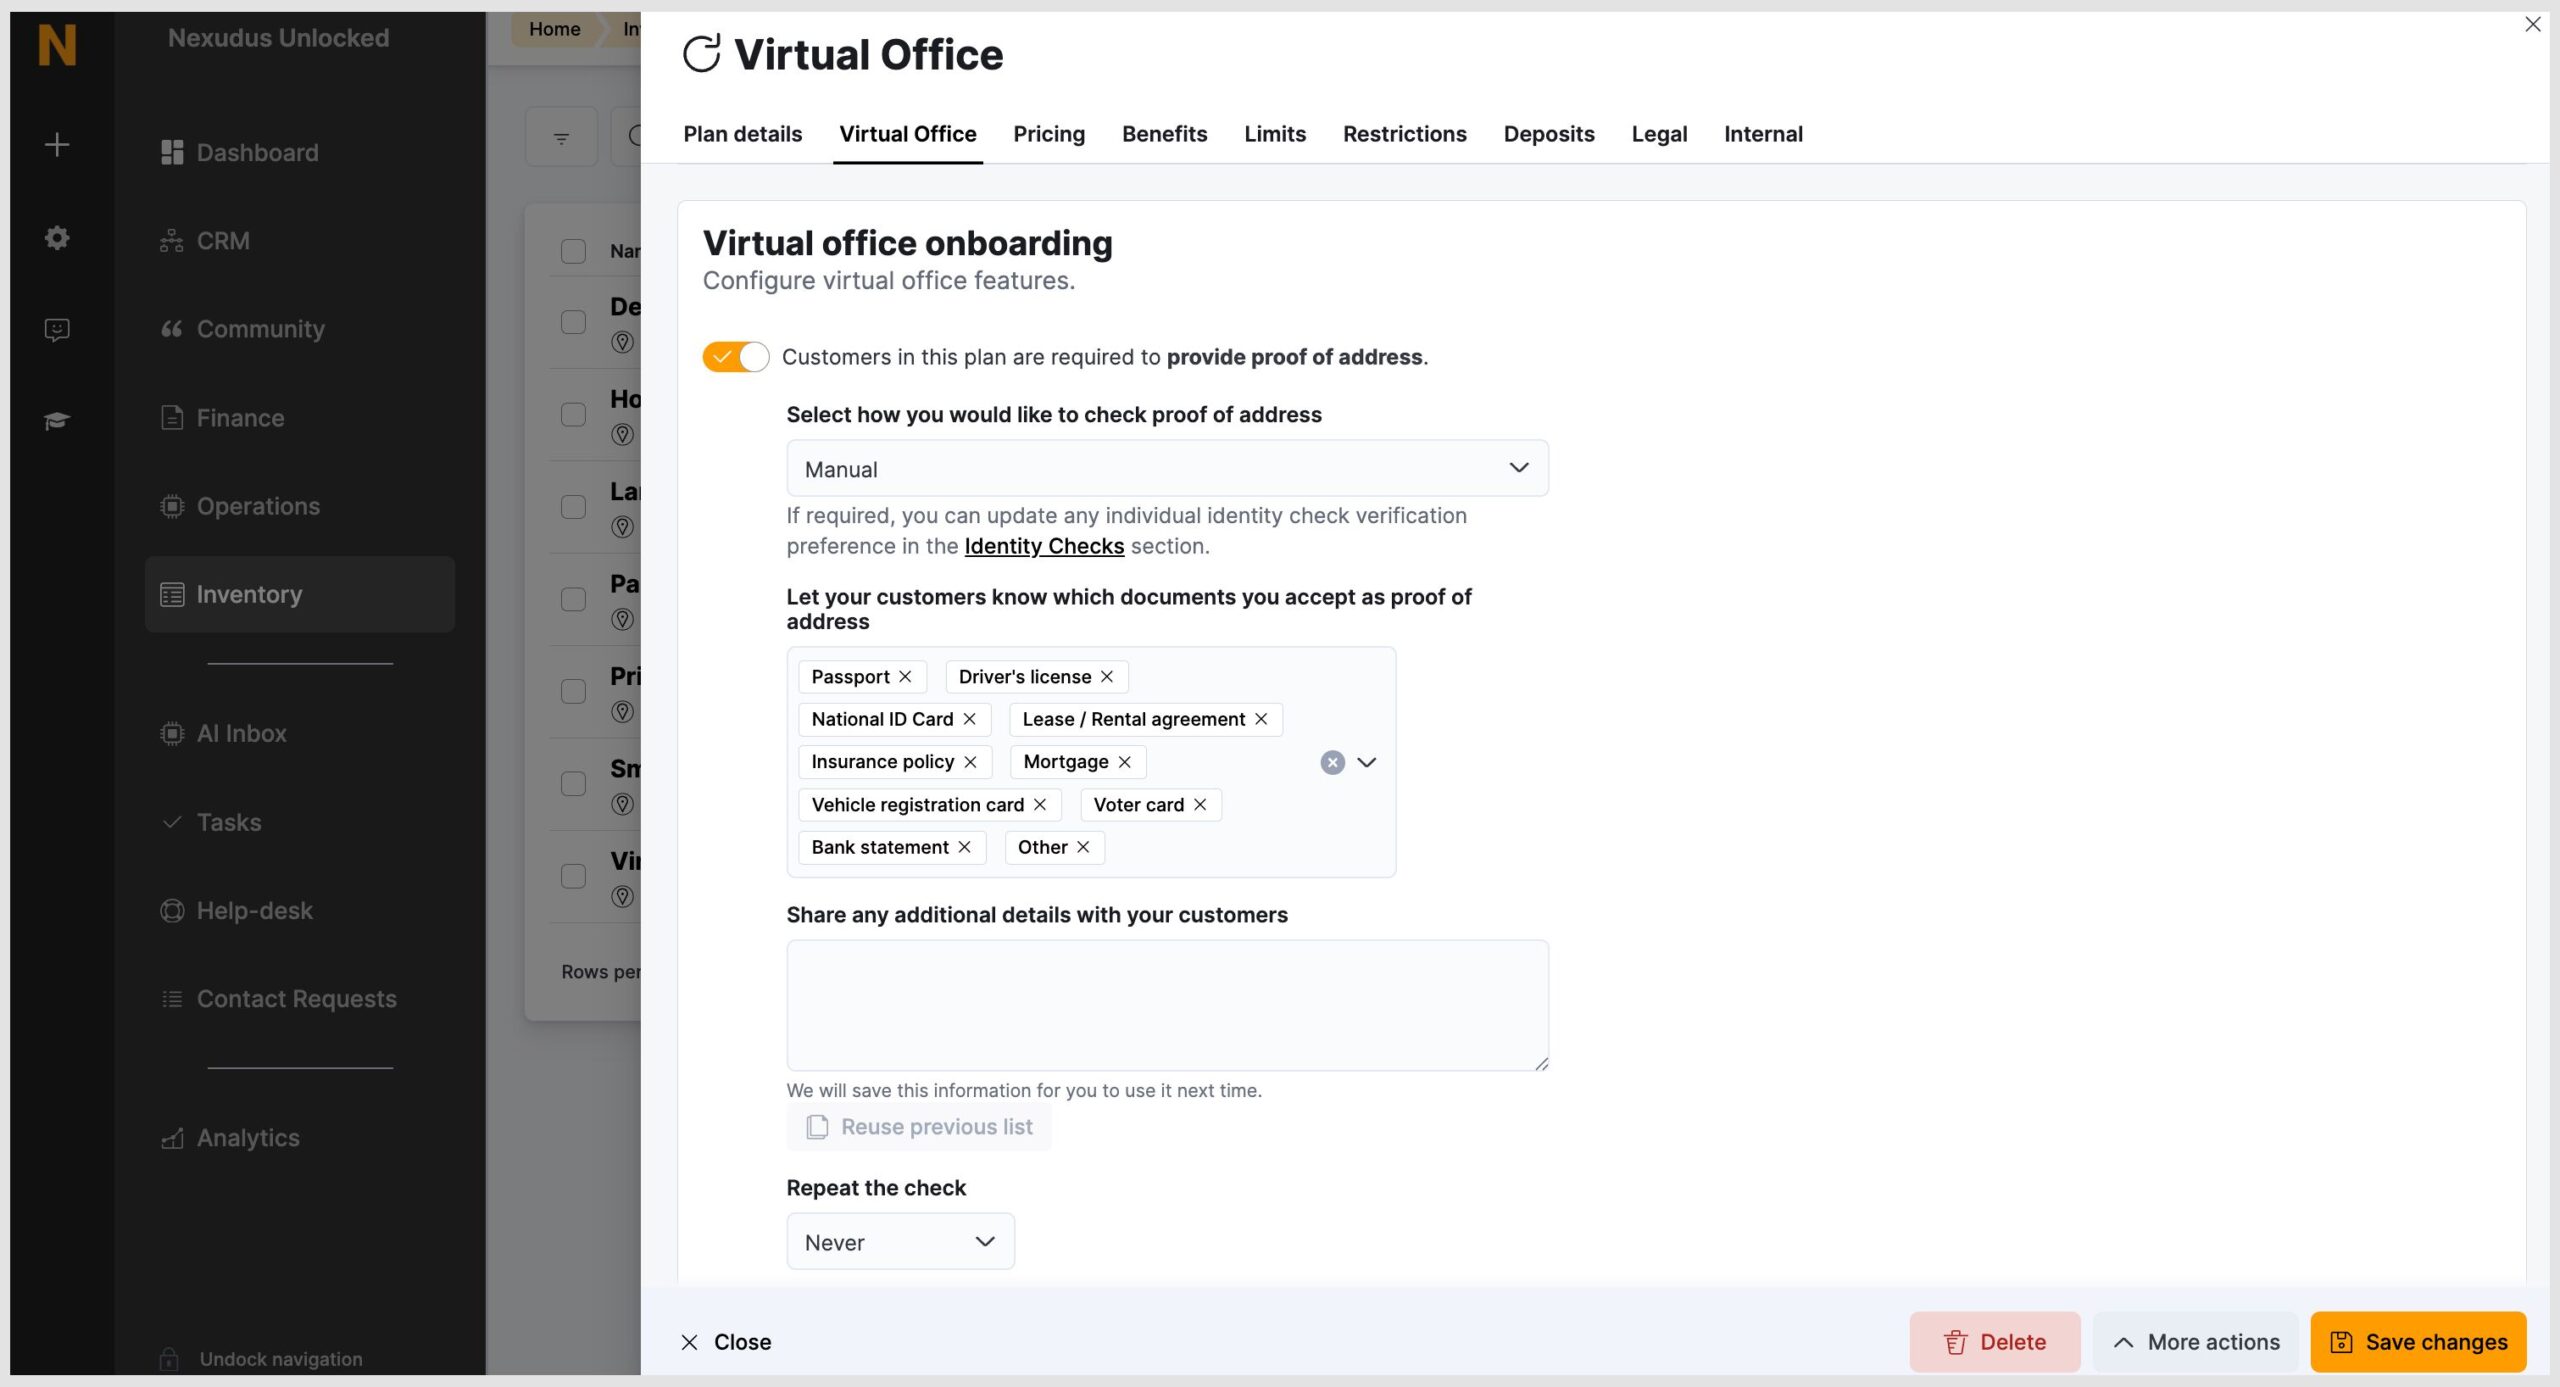Open the Repeat the check Never dropdown
The height and width of the screenshot is (1387, 2560).
coord(900,1242)
